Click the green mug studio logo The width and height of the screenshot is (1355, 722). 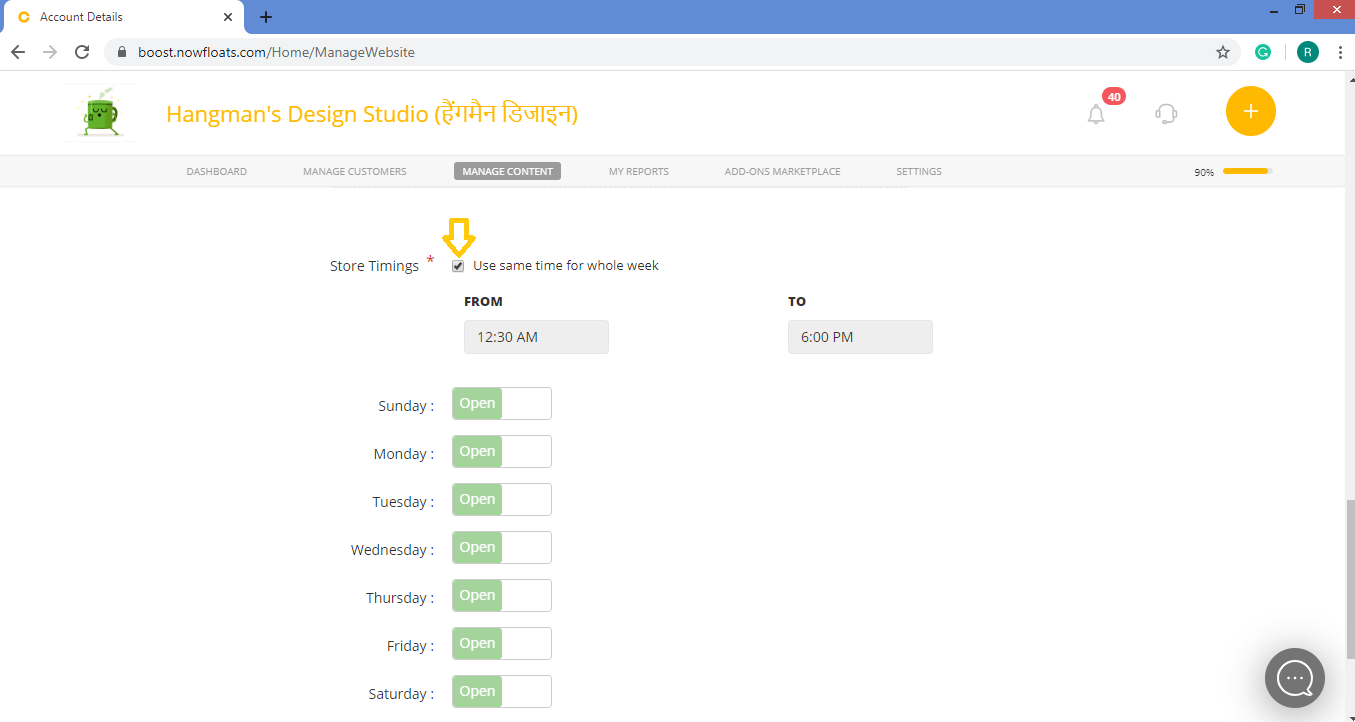[99, 113]
